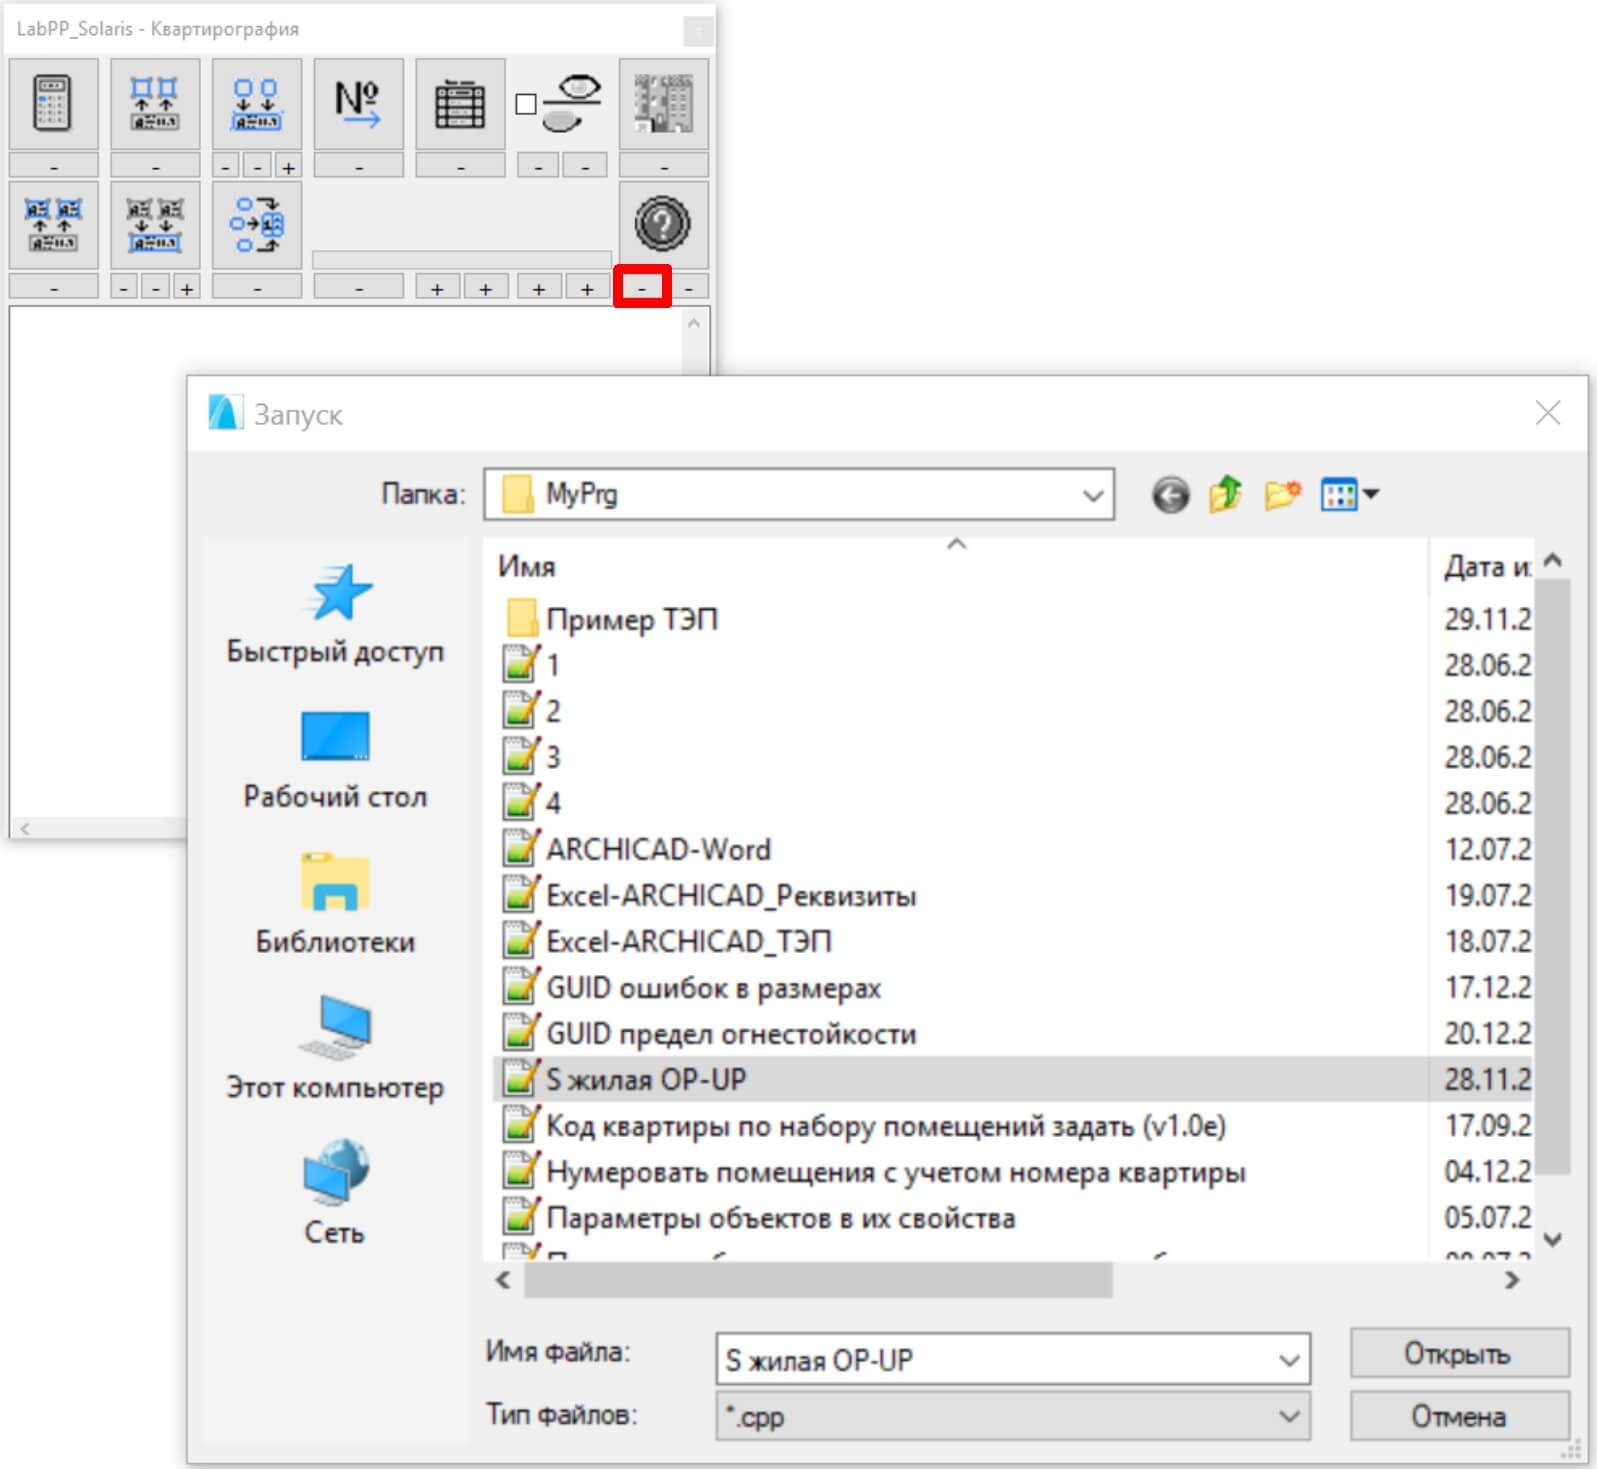Toggle the checkbox beside the eye icon
This screenshot has height=1469, width=1597.
(526, 104)
